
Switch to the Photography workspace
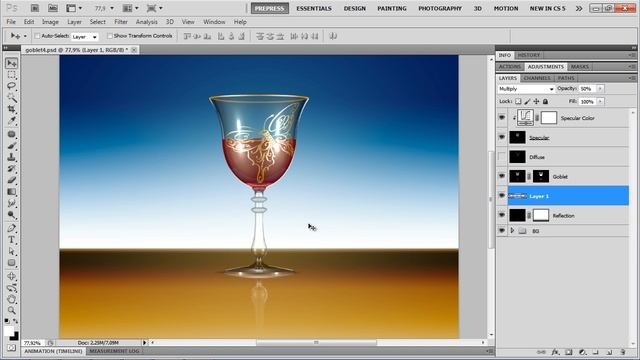tap(440, 8)
